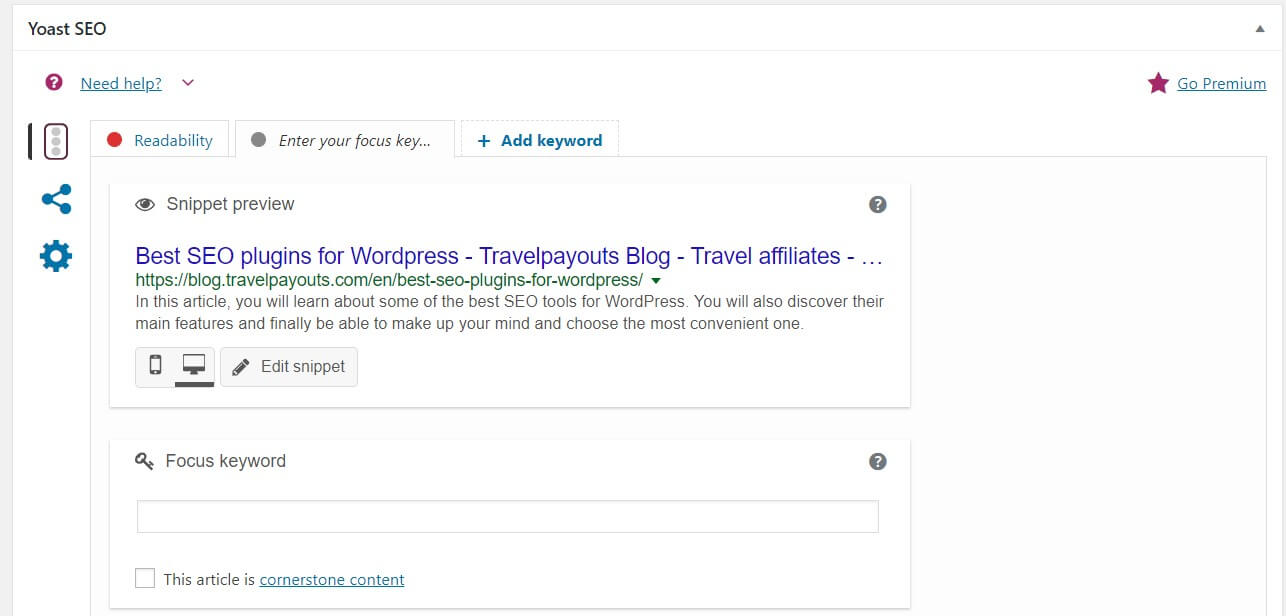Expand the Need help chevron

pos(188,83)
